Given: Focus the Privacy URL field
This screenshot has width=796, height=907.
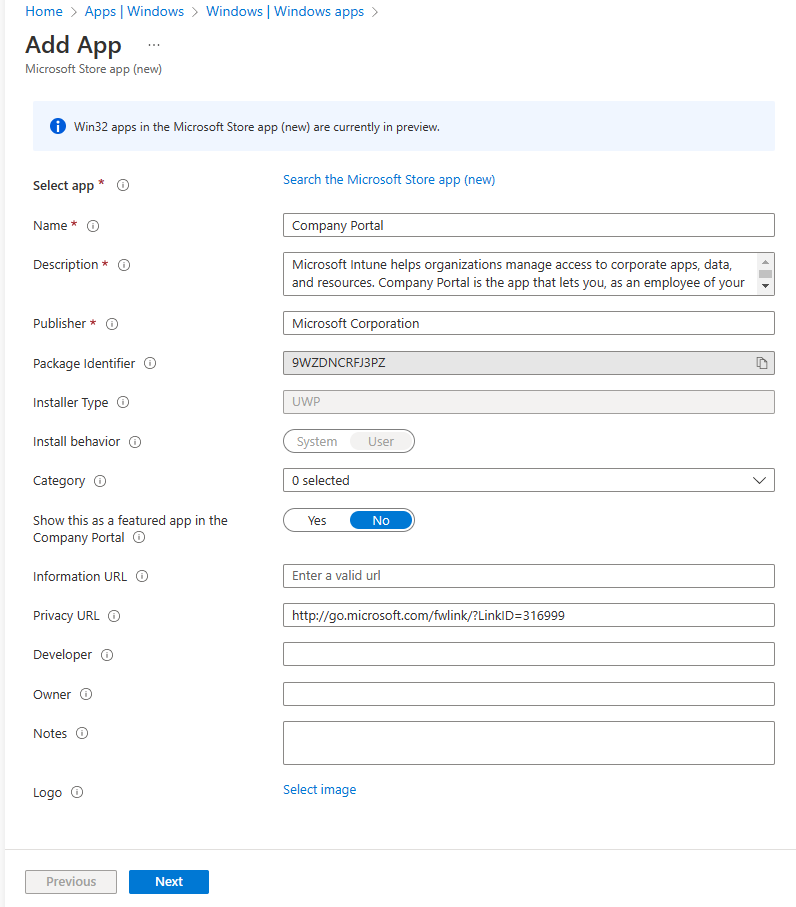Looking at the screenshot, I should [528, 615].
